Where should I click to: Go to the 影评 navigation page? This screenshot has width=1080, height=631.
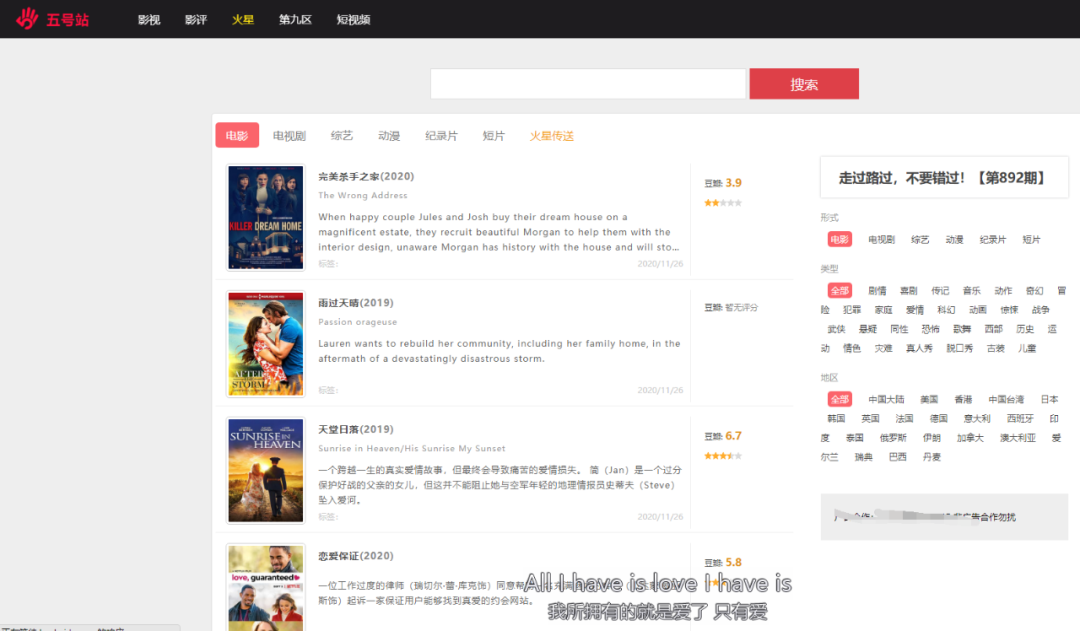click(x=196, y=20)
